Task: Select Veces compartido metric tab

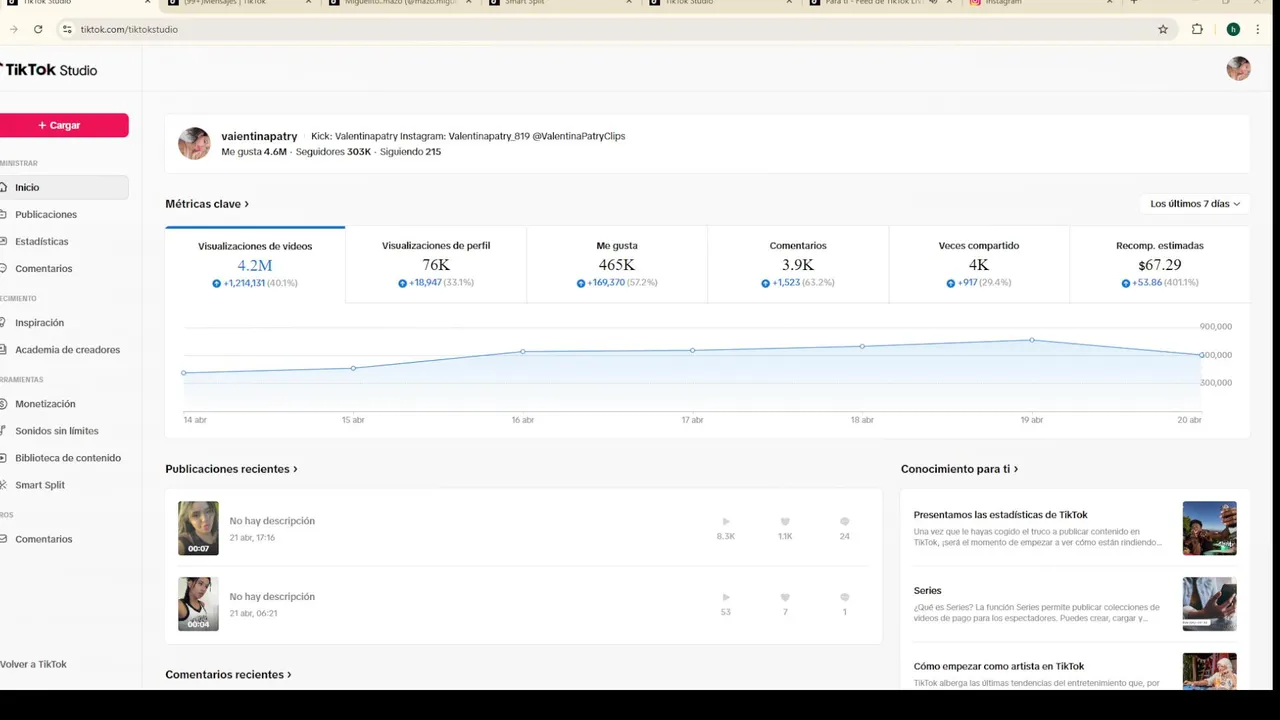Action: point(978,265)
